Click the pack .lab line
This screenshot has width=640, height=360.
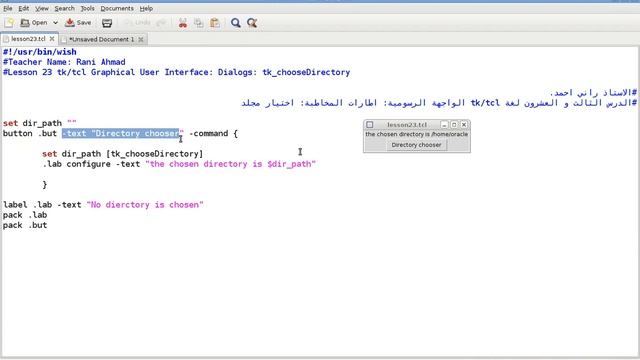pos(25,215)
